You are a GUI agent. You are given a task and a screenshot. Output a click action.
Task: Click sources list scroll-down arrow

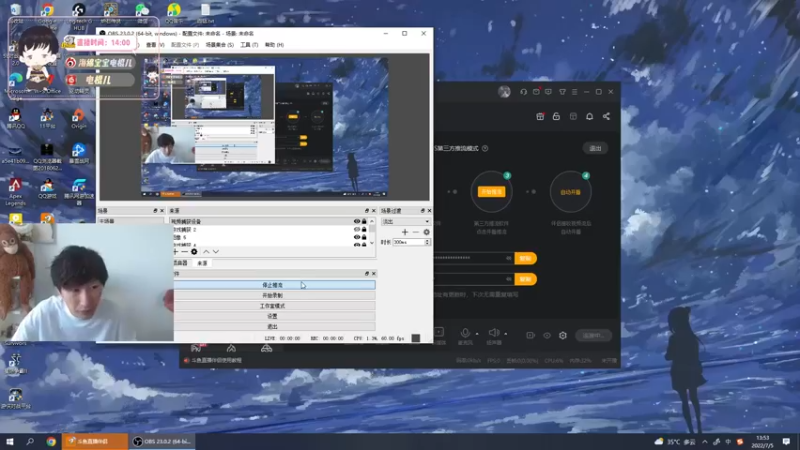pyautogui.click(x=372, y=243)
